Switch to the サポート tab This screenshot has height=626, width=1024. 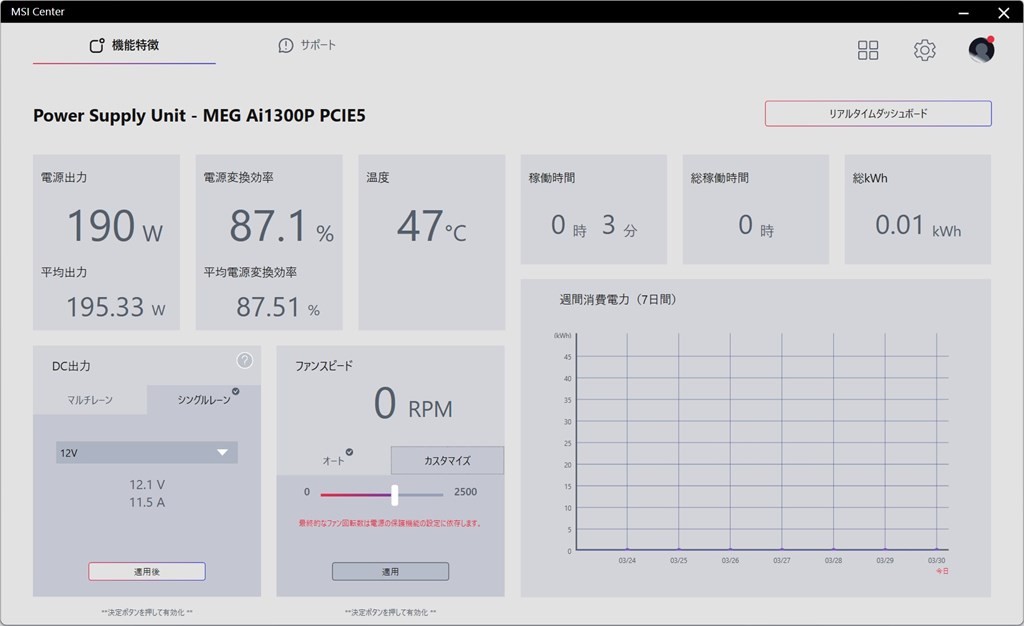pyautogui.click(x=307, y=45)
